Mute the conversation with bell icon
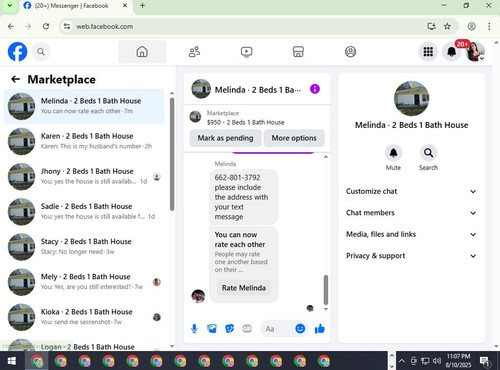Image resolution: width=500 pixels, height=370 pixels. 393,153
